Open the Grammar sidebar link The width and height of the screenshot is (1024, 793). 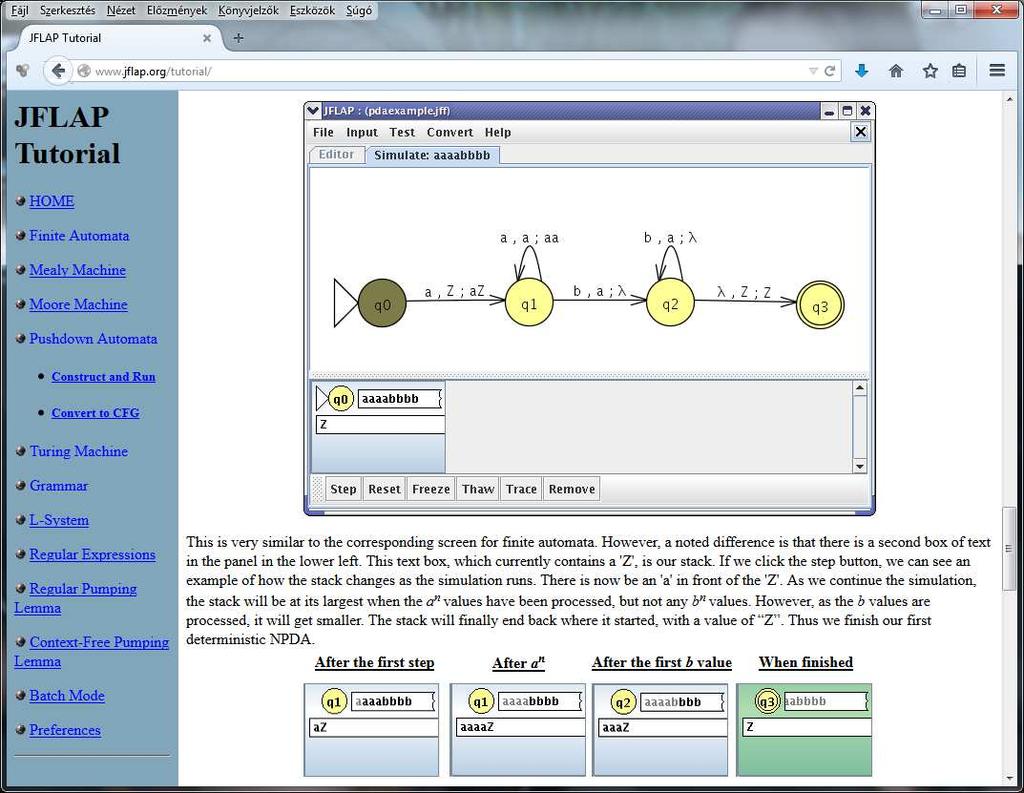[59, 486]
